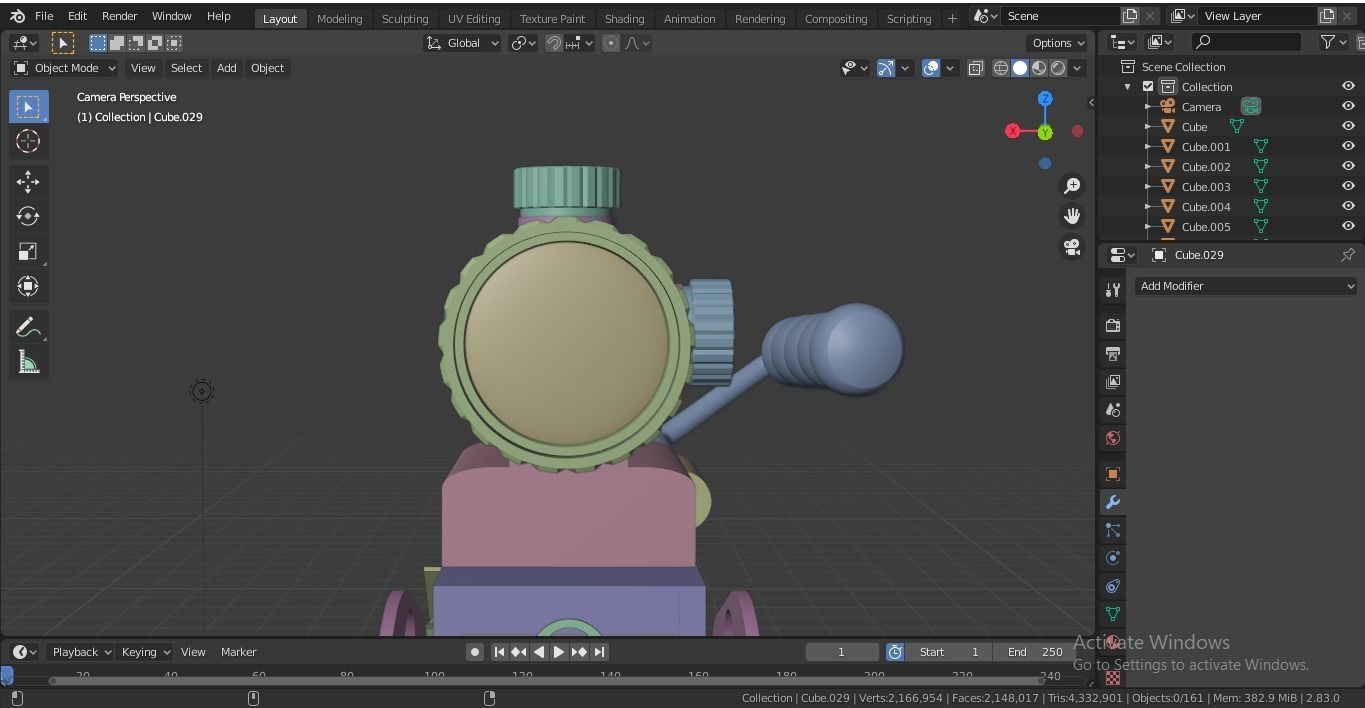Viewport: 1365px width, 708px height.
Task: Open the Render properties tab
Action: point(1113,325)
